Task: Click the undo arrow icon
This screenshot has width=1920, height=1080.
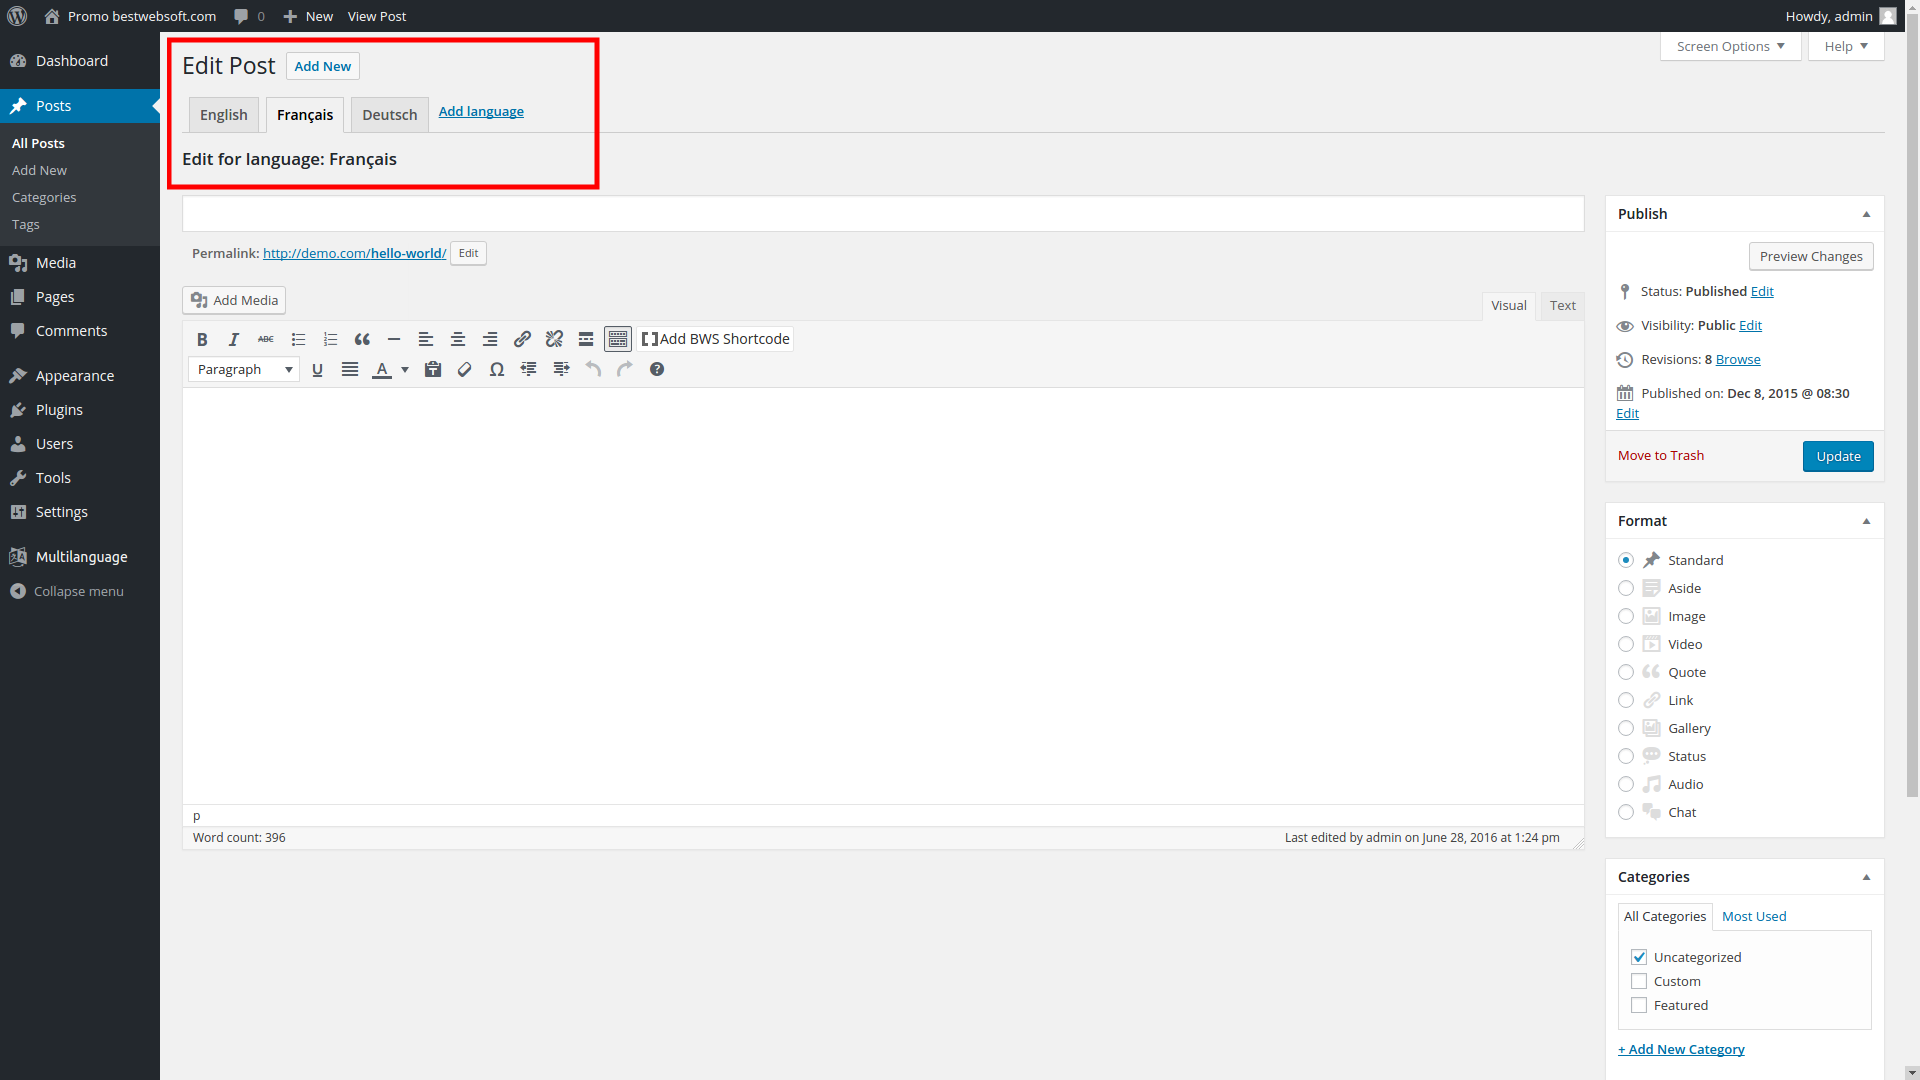Action: pyautogui.click(x=593, y=369)
